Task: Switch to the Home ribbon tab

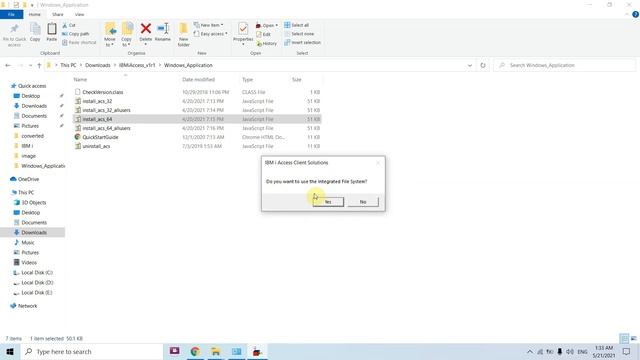Action: pyautogui.click(x=35, y=14)
